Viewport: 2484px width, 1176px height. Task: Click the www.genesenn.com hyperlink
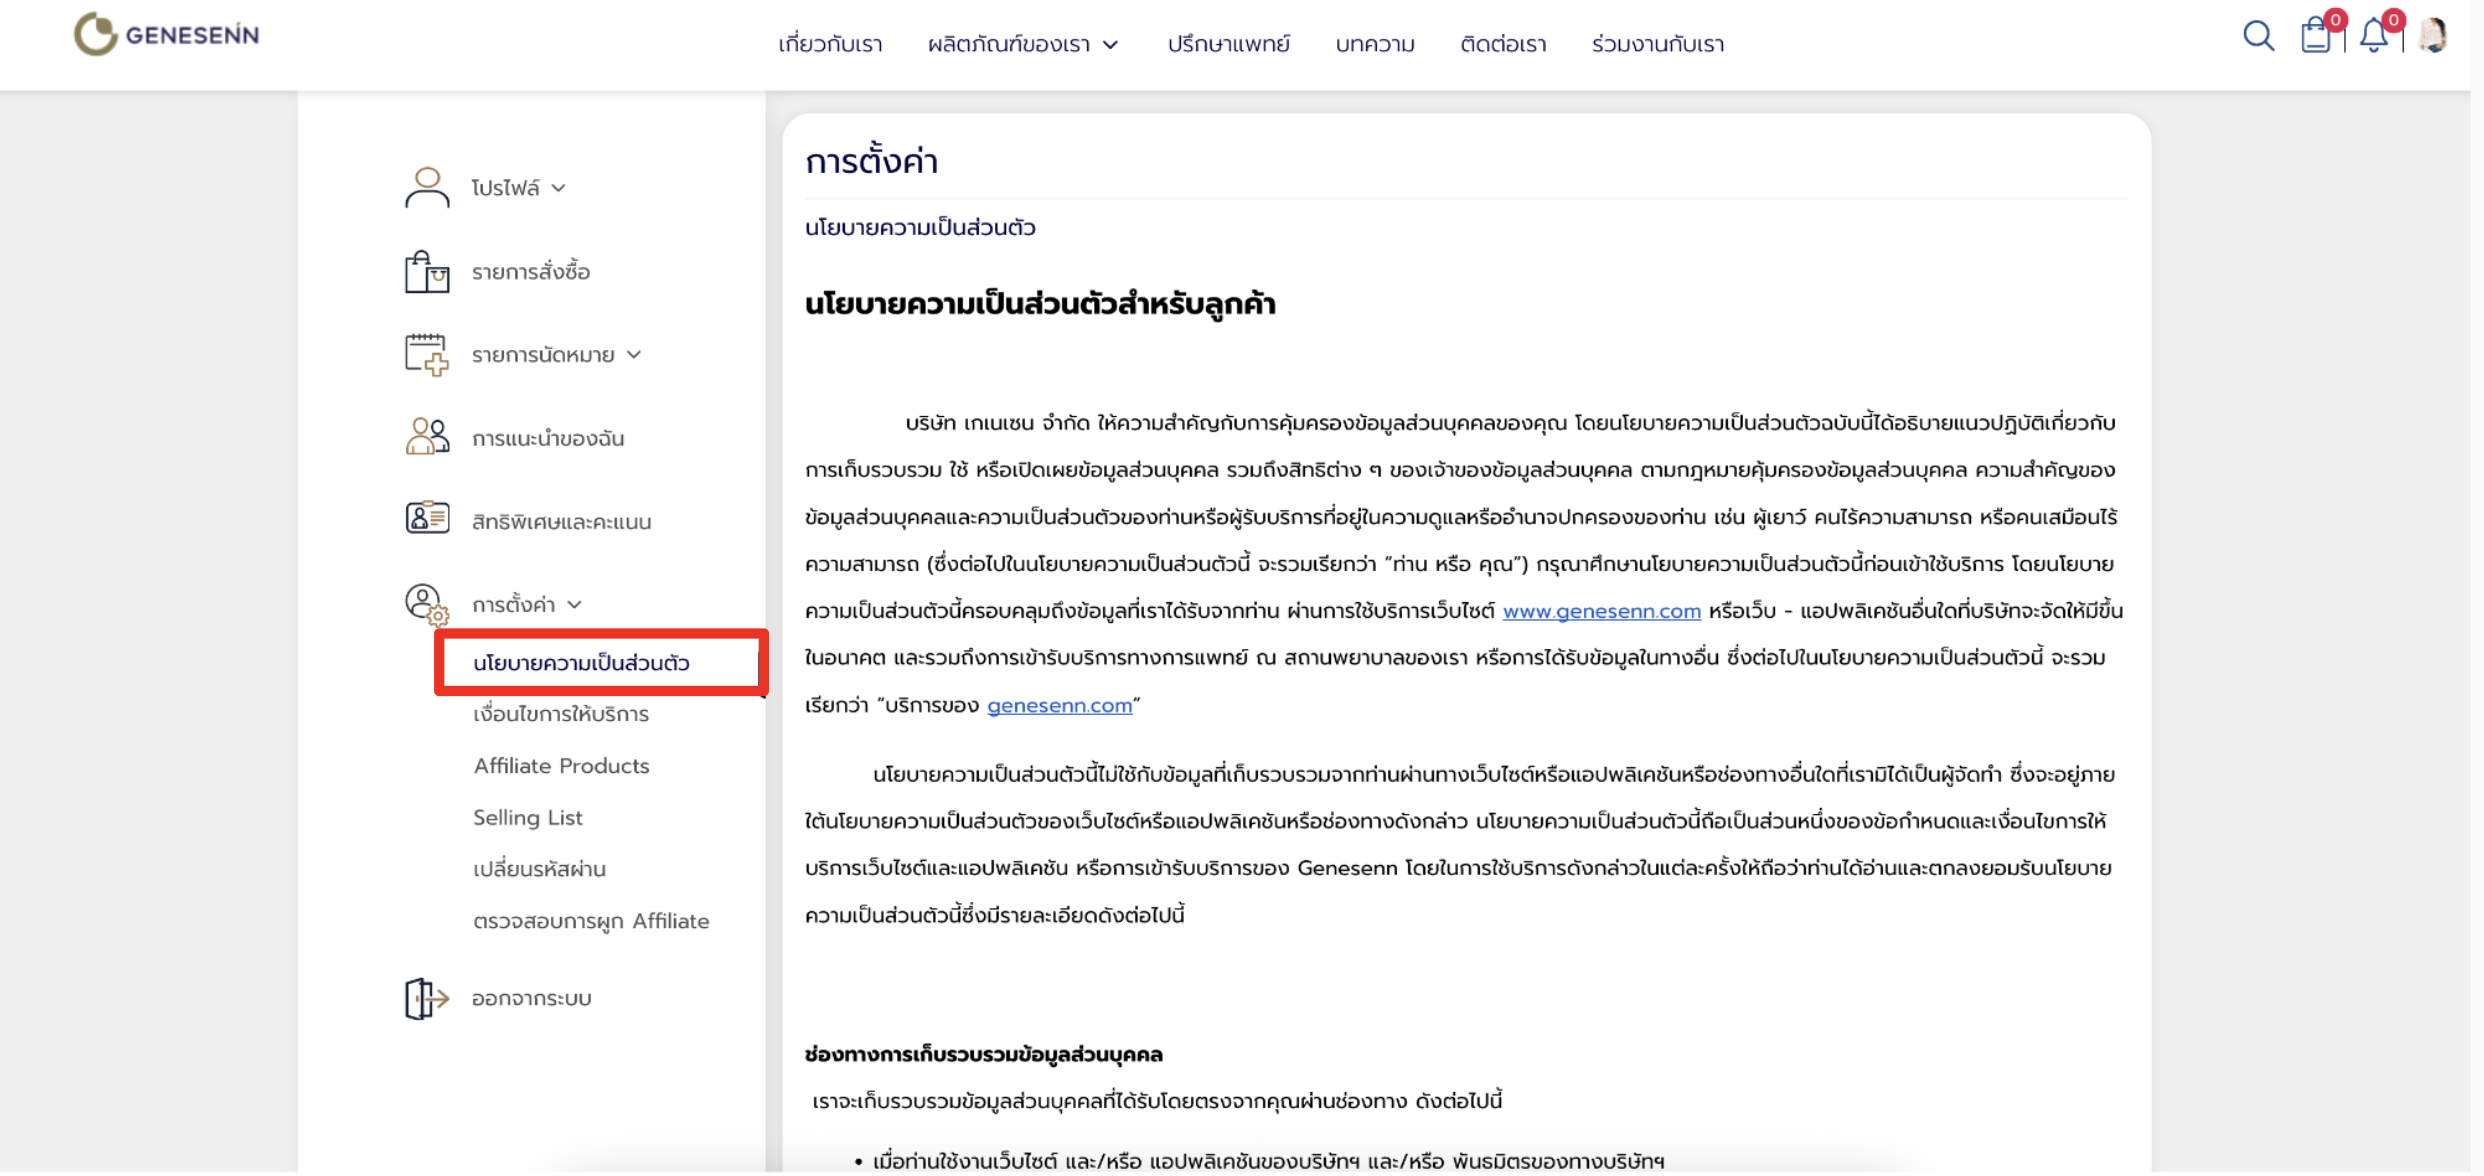click(1601, 611)
